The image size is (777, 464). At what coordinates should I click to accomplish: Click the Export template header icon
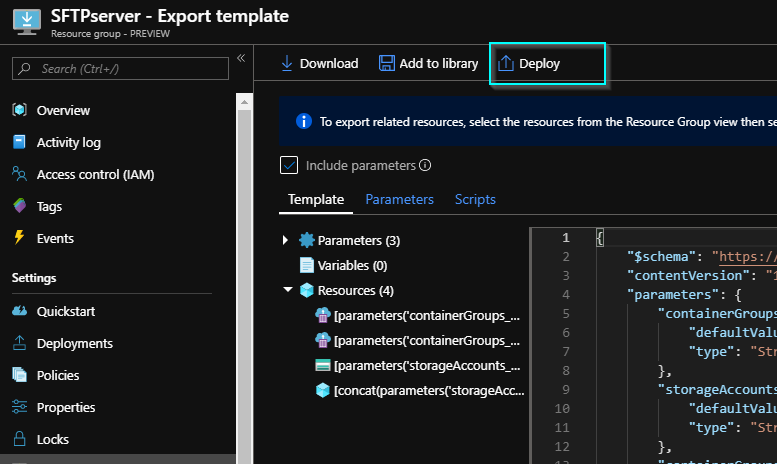point(26,22)
